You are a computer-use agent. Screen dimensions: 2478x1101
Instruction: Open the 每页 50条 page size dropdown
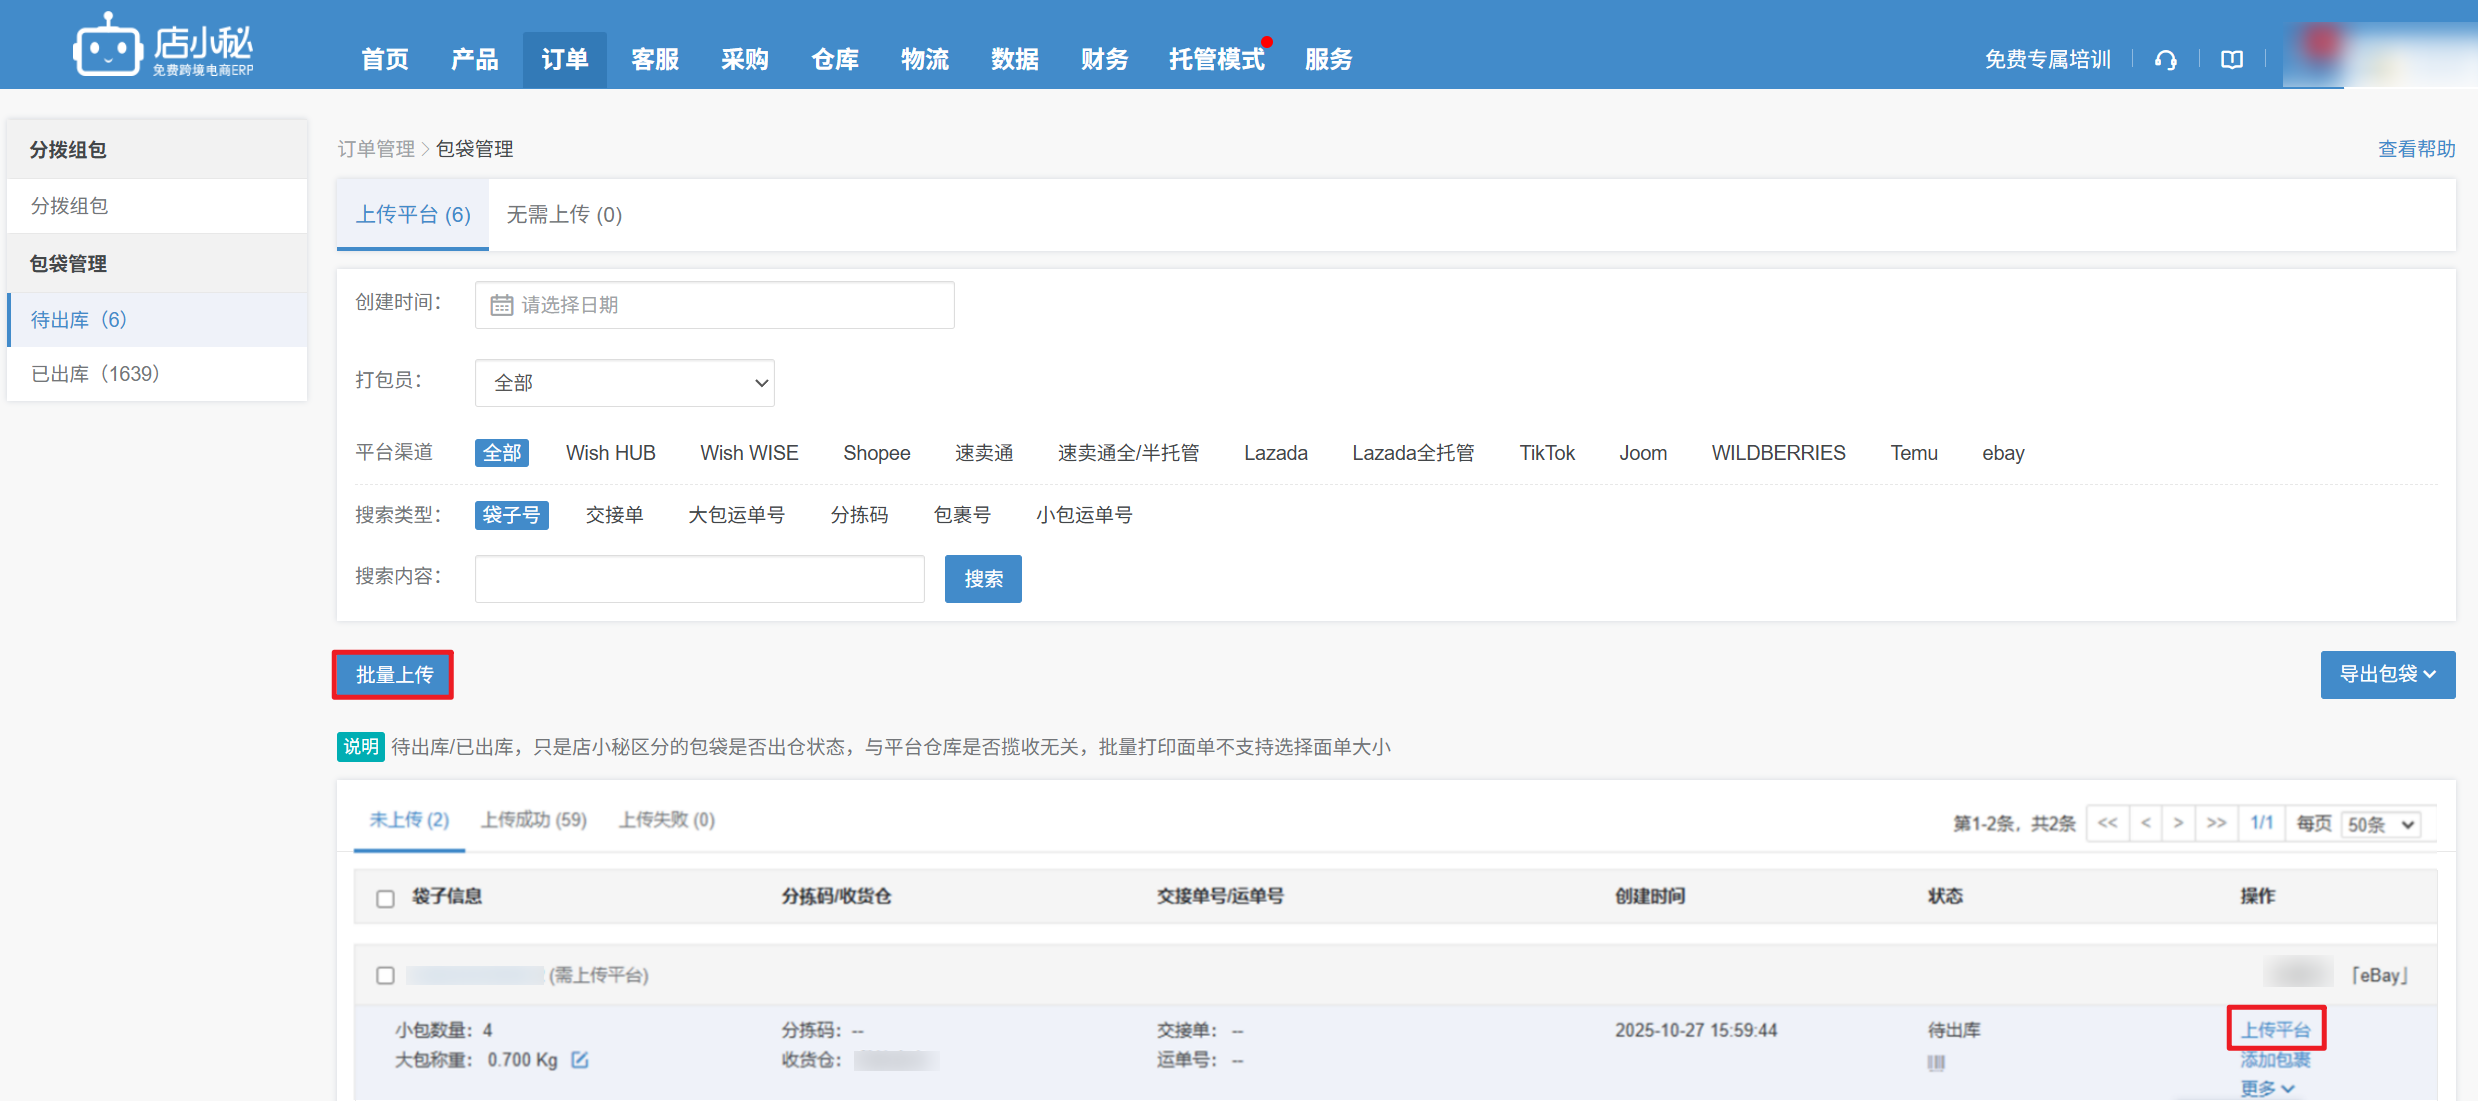2380,824
